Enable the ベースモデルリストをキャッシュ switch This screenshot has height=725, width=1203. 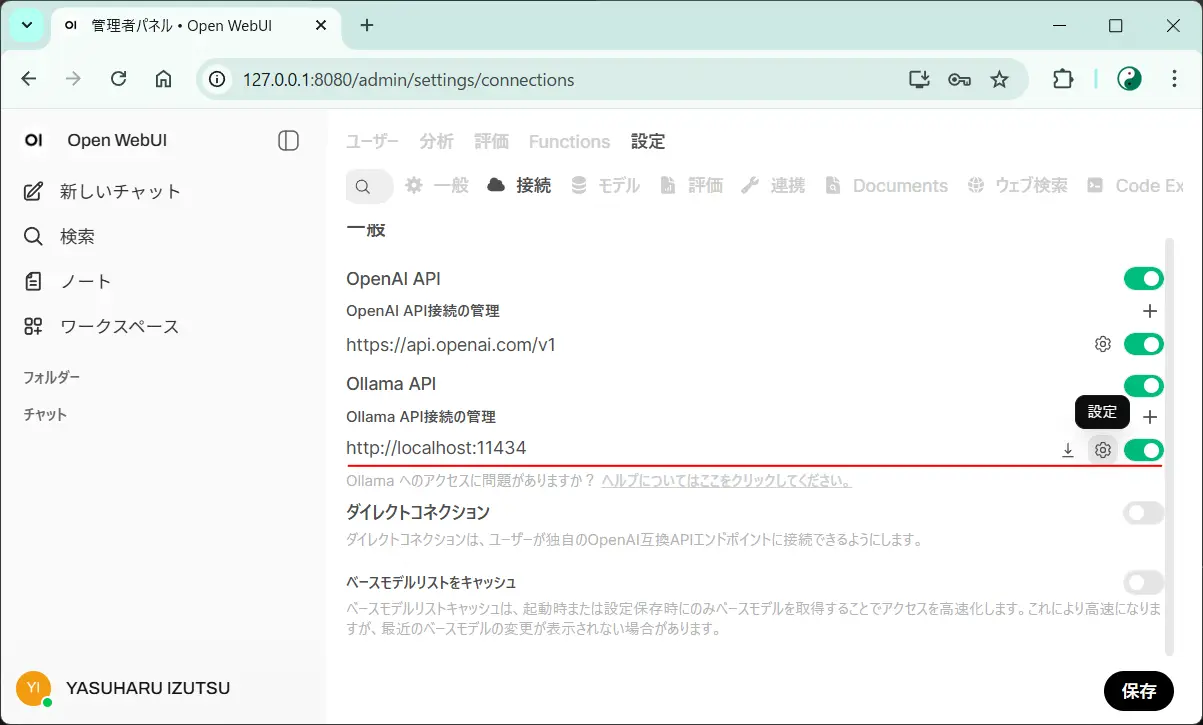1144,582
